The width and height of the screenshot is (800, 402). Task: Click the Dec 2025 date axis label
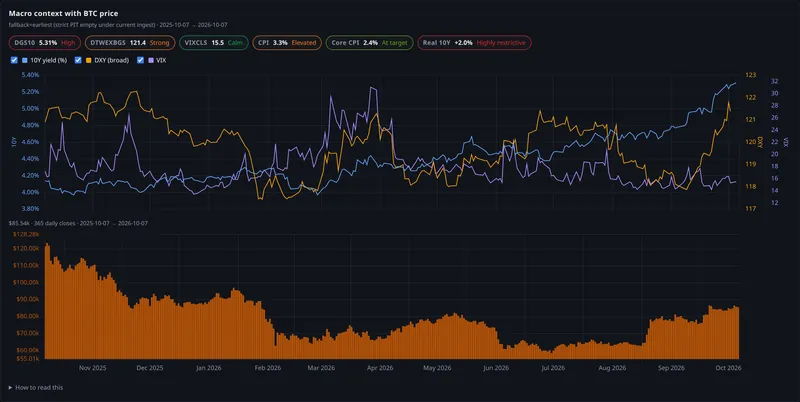[149, 368]
